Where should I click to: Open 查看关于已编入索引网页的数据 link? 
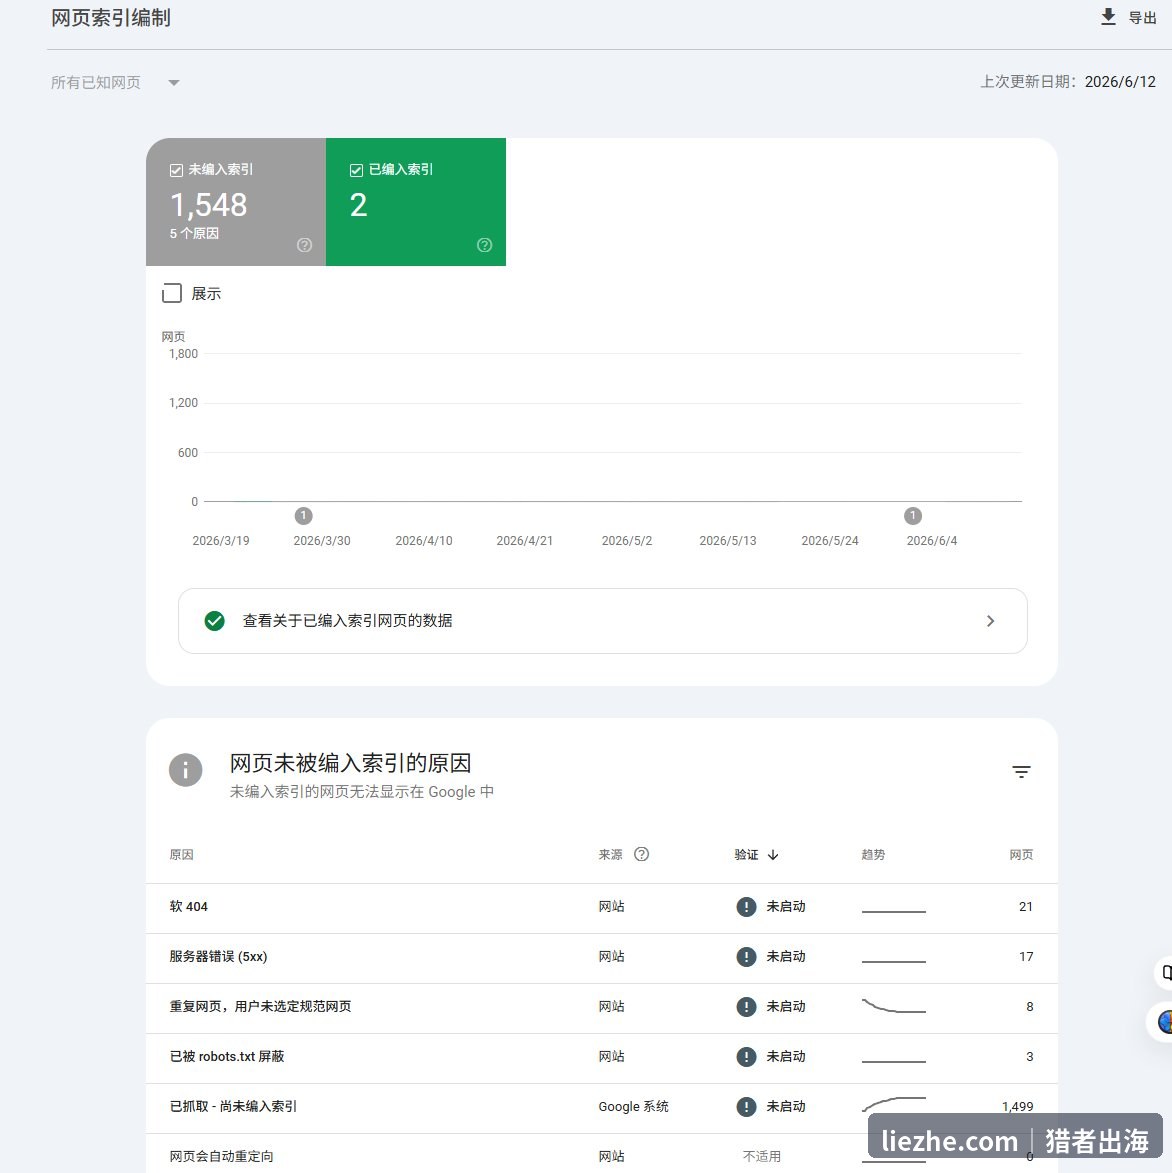(x=603, y=621)
